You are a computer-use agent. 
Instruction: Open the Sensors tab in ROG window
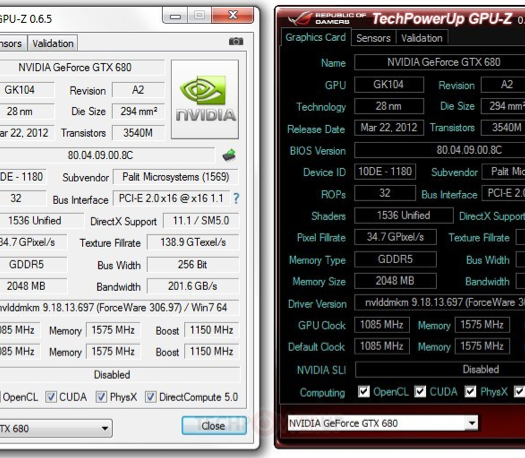[373, 38]
